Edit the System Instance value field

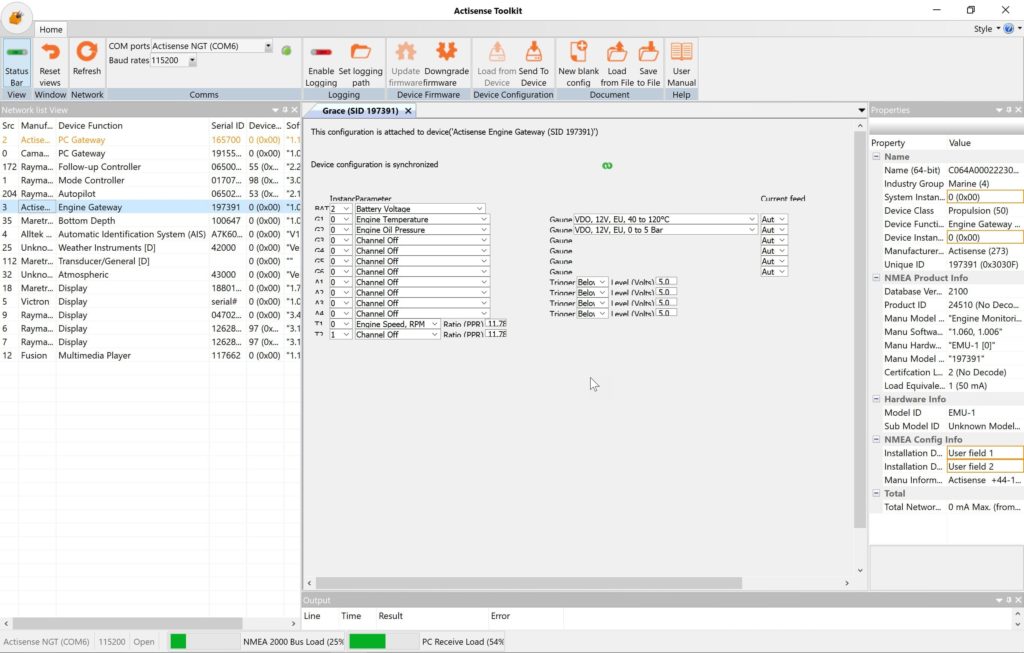(985, 197)
